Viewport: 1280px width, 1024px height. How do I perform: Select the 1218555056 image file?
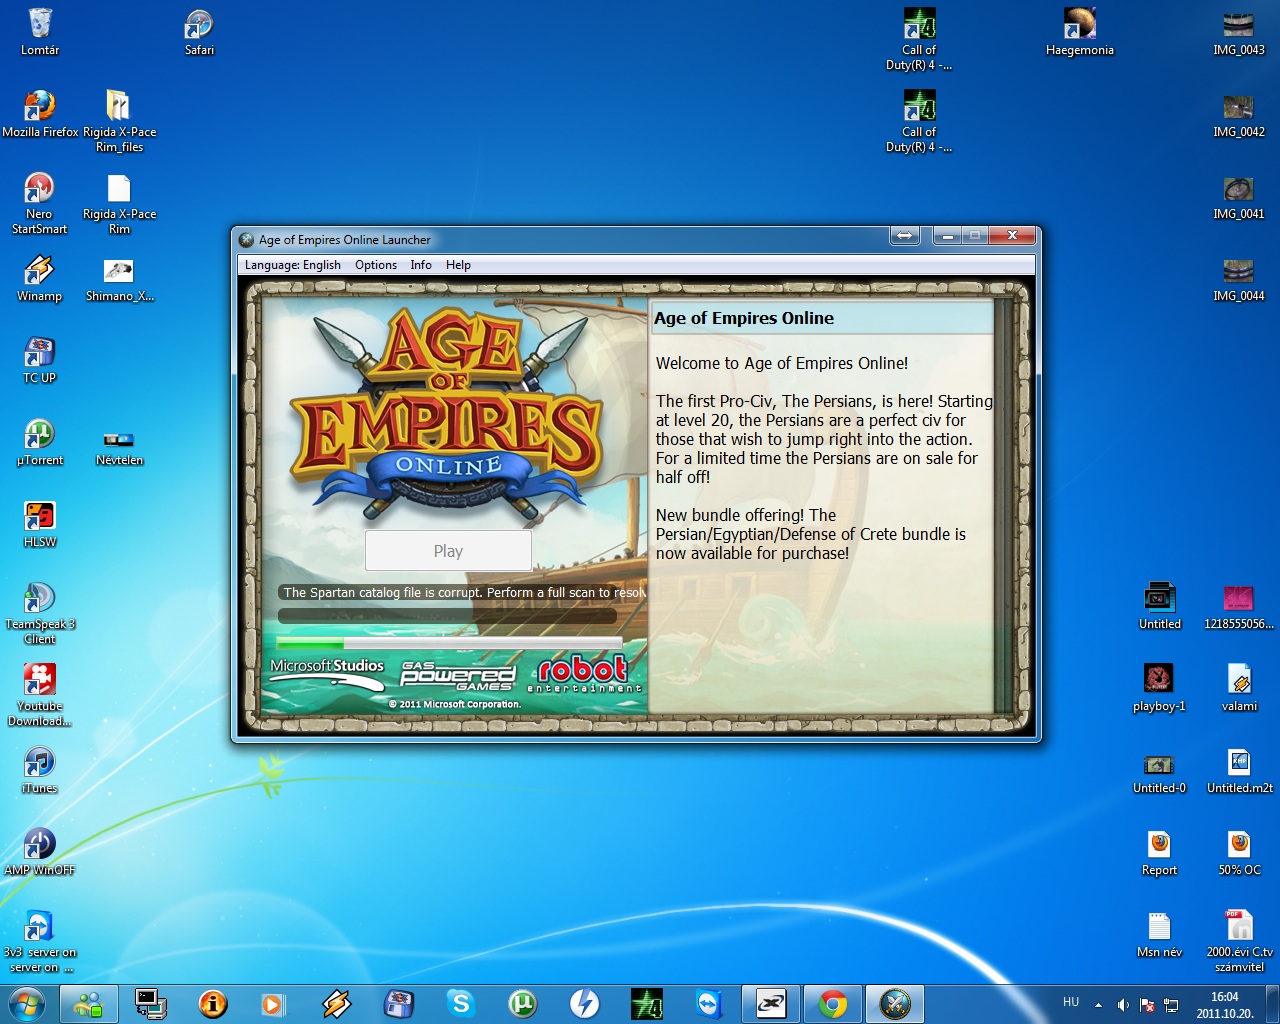click(1239, 605)
